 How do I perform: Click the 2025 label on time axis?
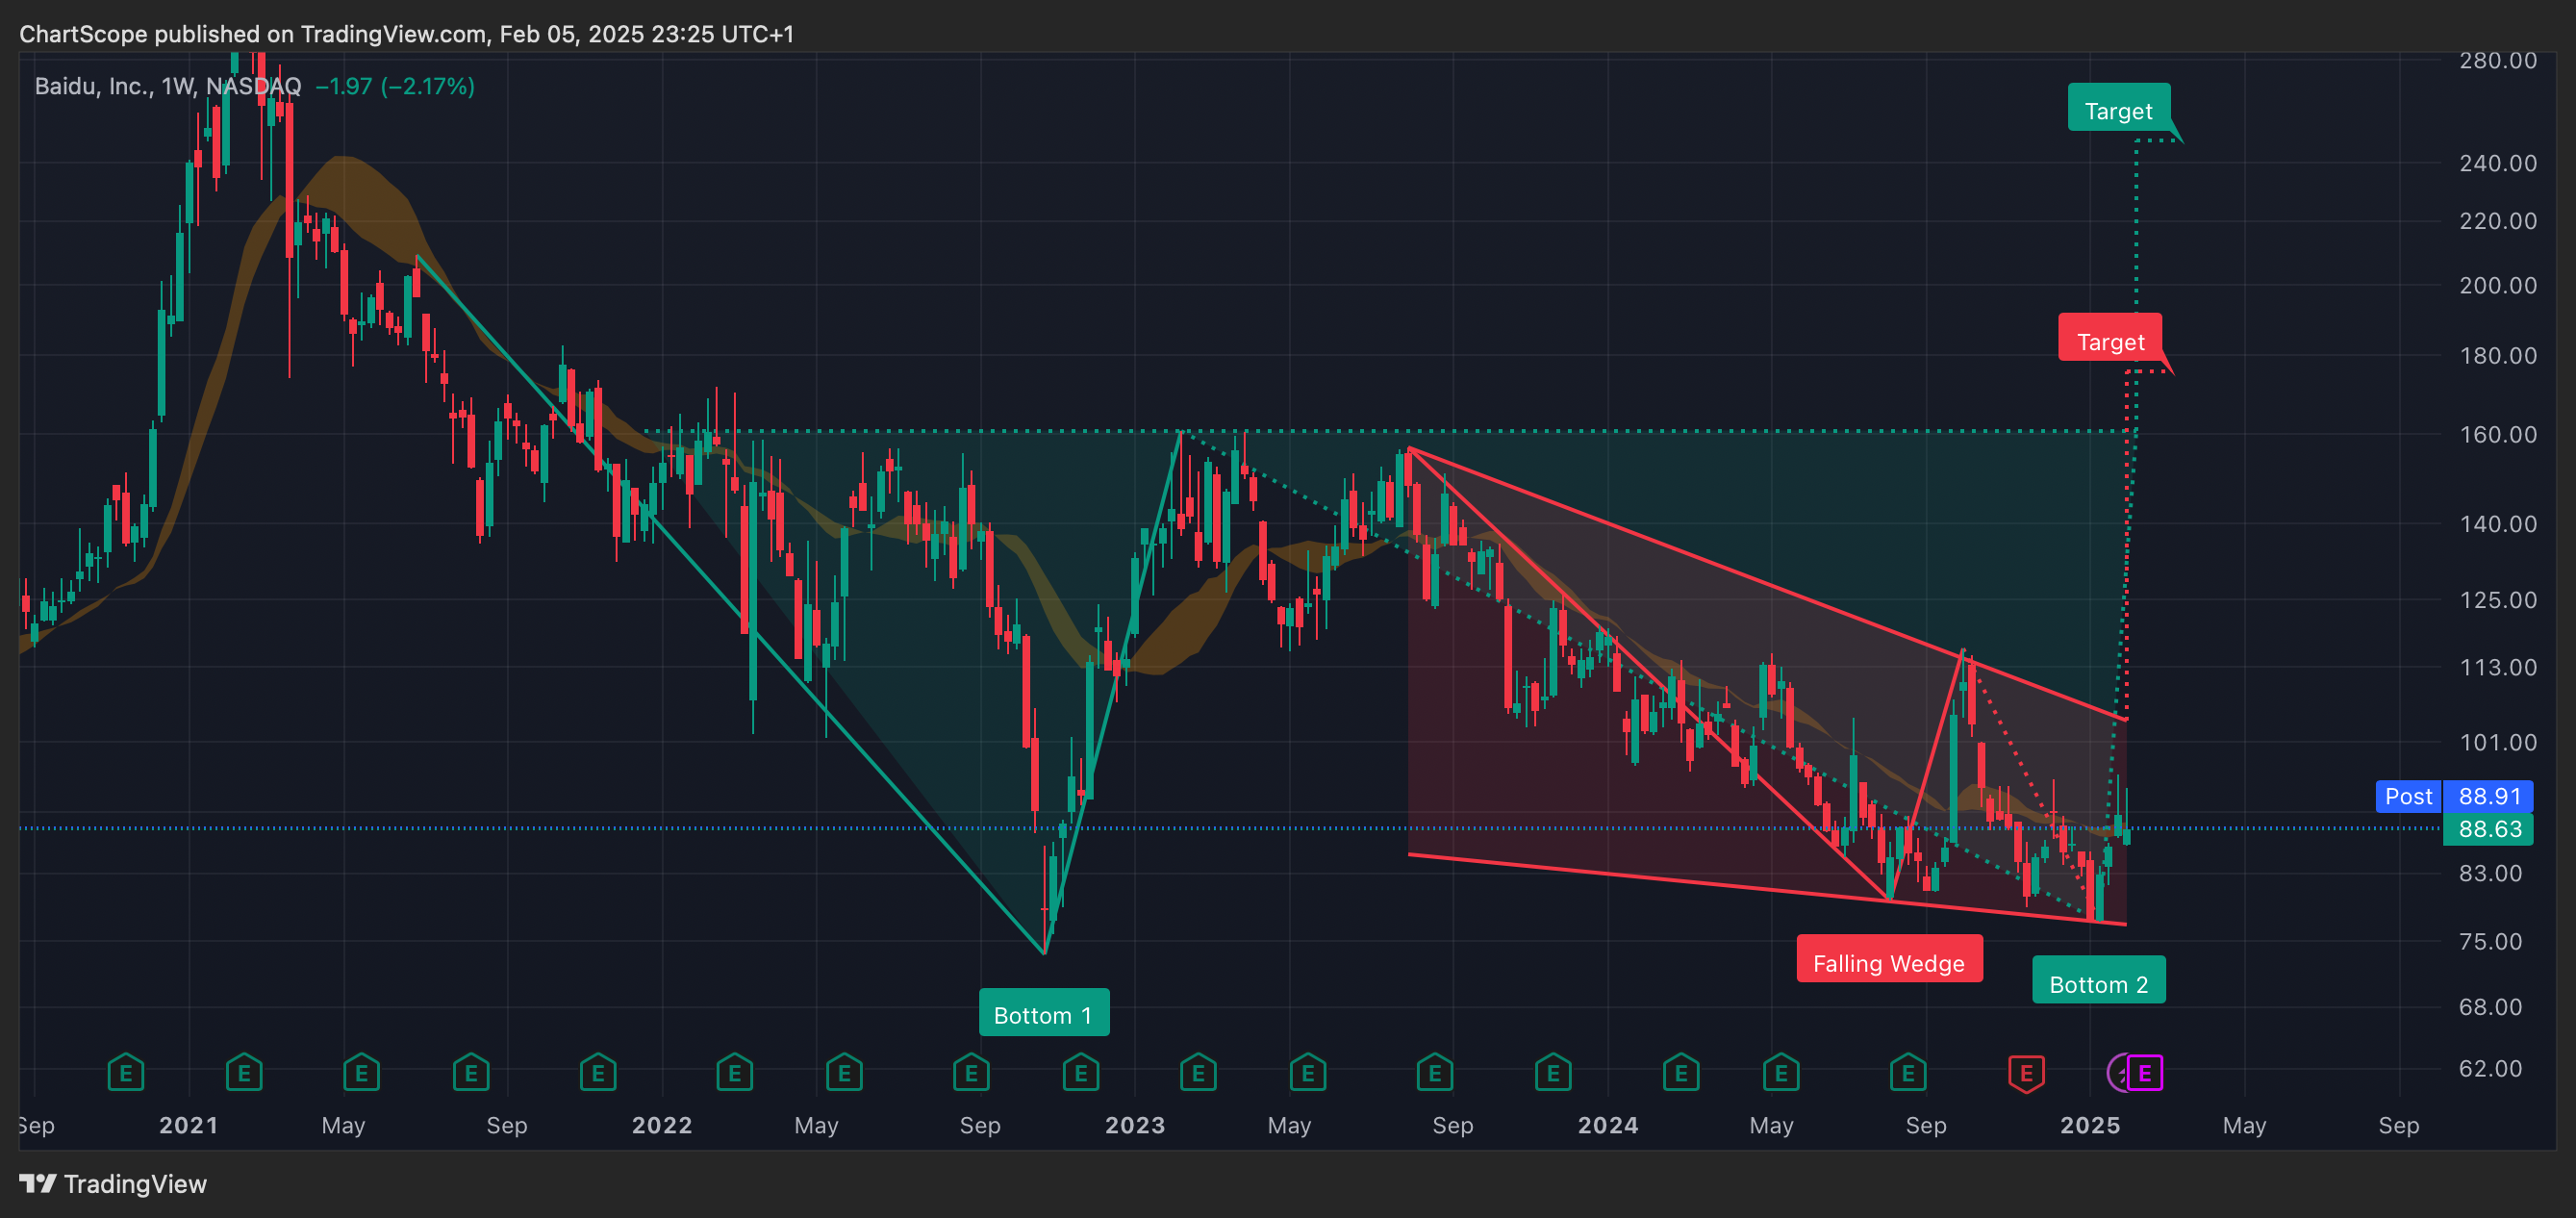tap(2089, 1125)
